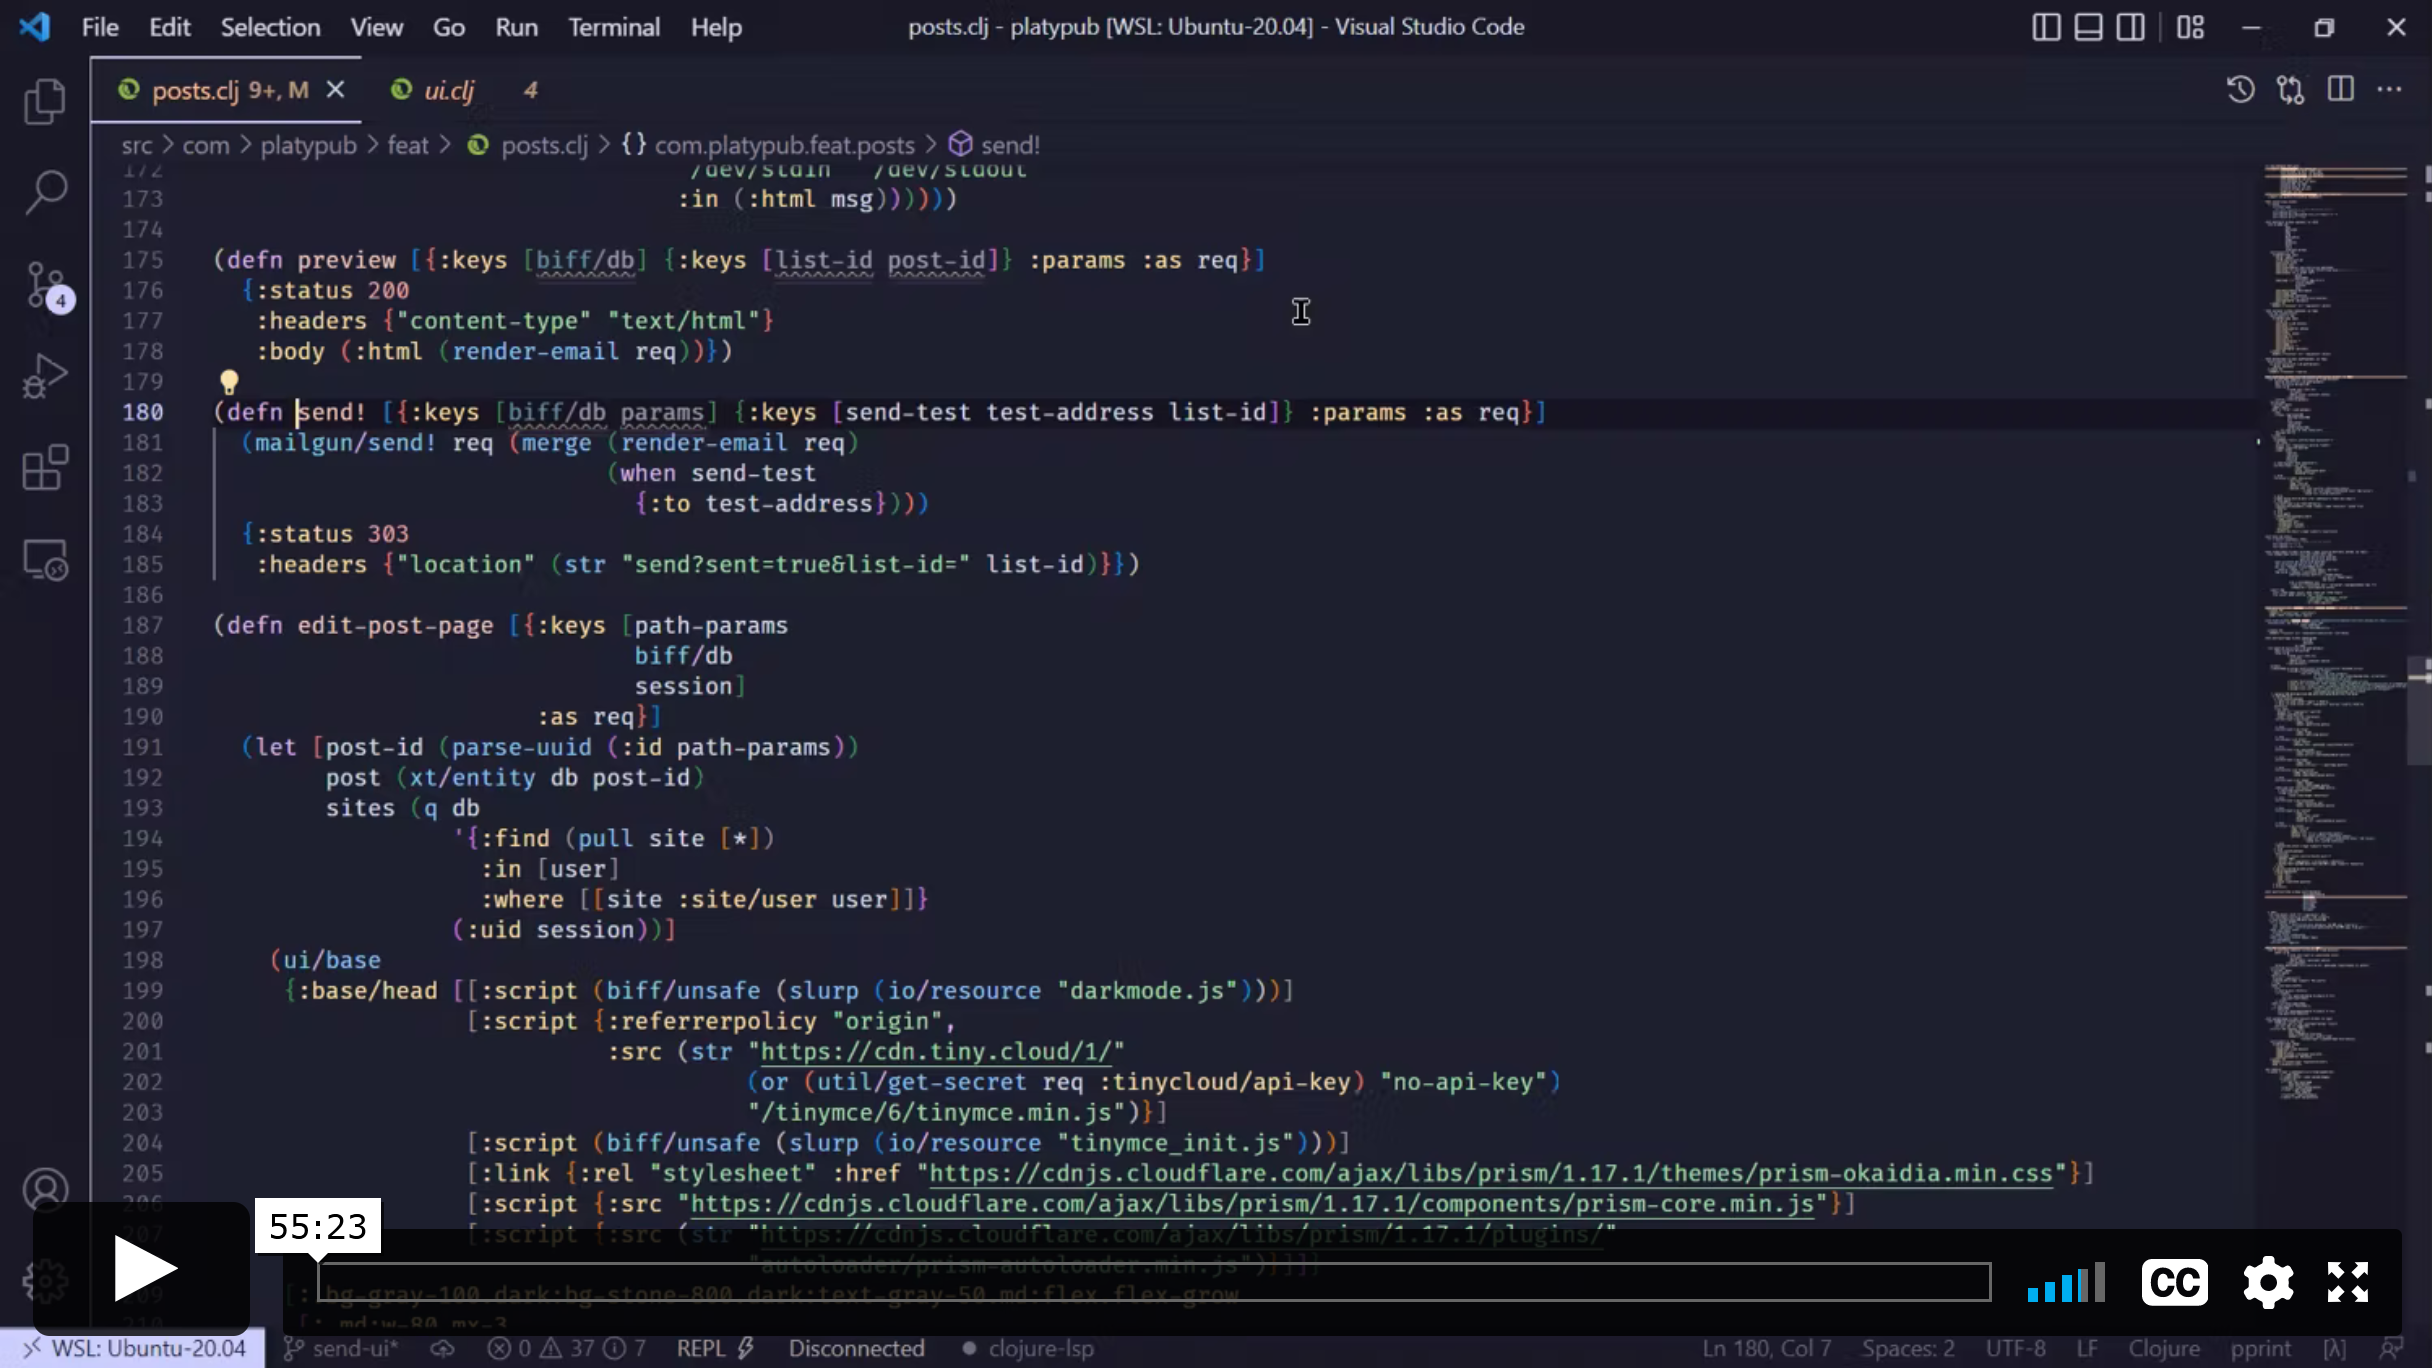Toggle the bottom panel visibility
This screenshot has height=1371, width=2432.
[2088, 27]
